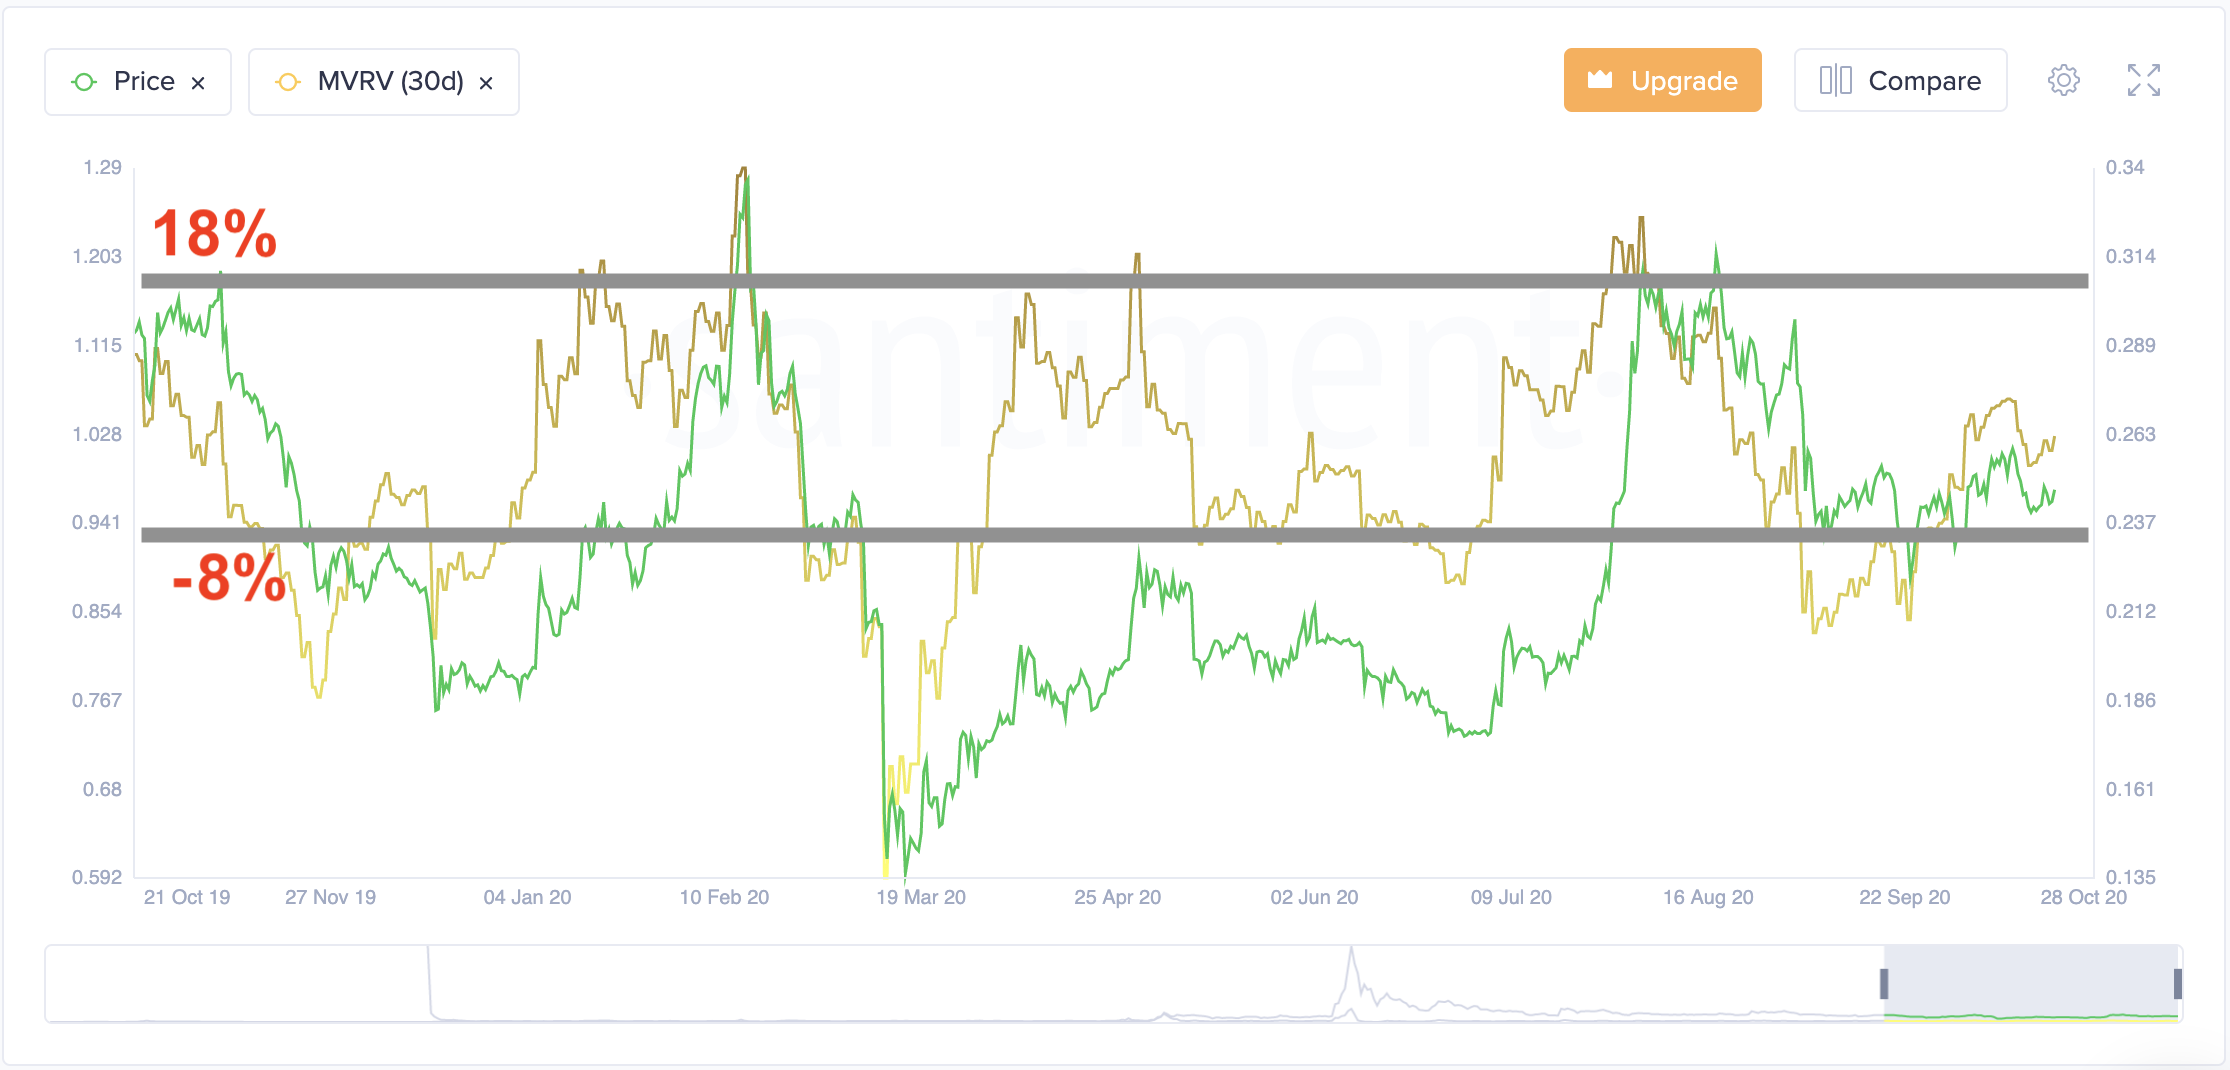Click the upper gray 18% threshold line
This screenshot has height=1070, width=2230.
1115,281
